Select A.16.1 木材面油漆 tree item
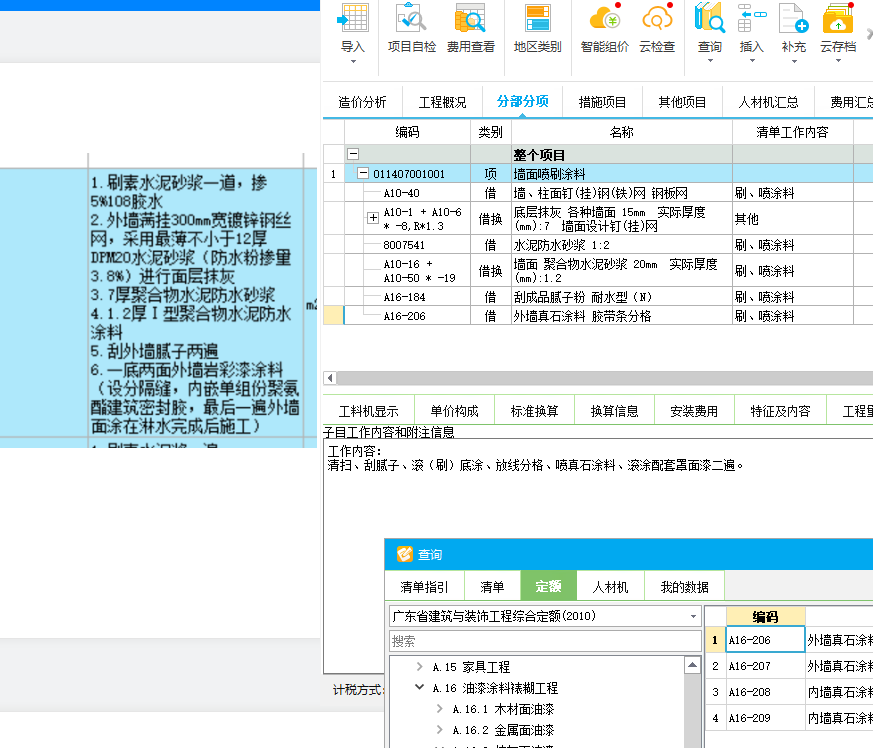The width and height of the screenshot is (873, 748). click(503, 709)
